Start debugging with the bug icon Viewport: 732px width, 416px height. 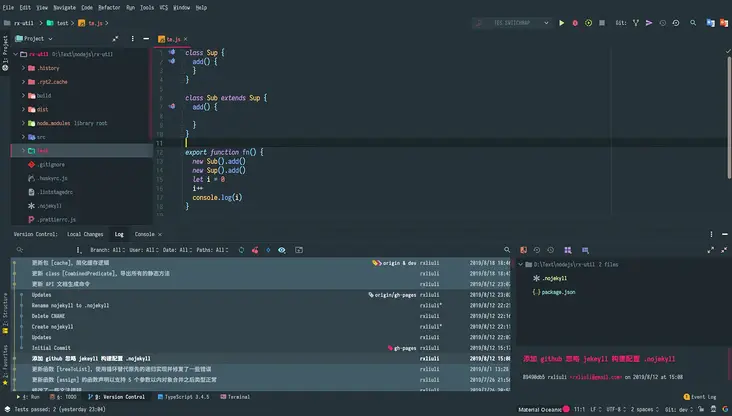[x=574, y=22]
